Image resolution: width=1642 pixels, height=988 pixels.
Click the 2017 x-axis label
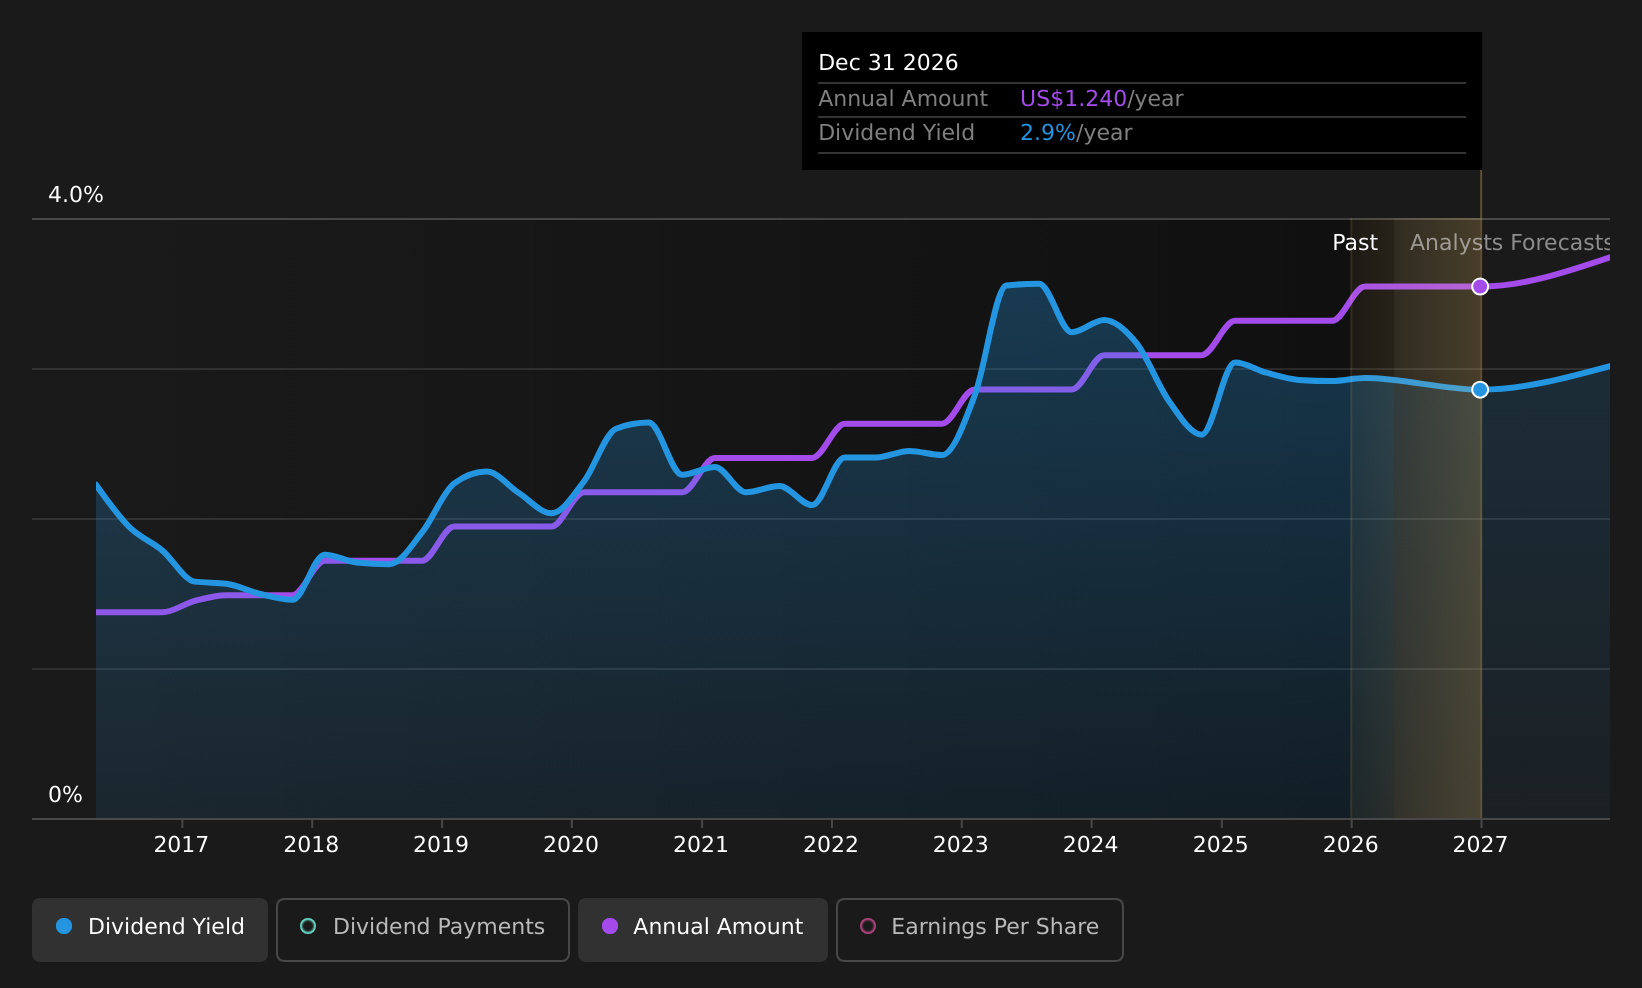181,845
